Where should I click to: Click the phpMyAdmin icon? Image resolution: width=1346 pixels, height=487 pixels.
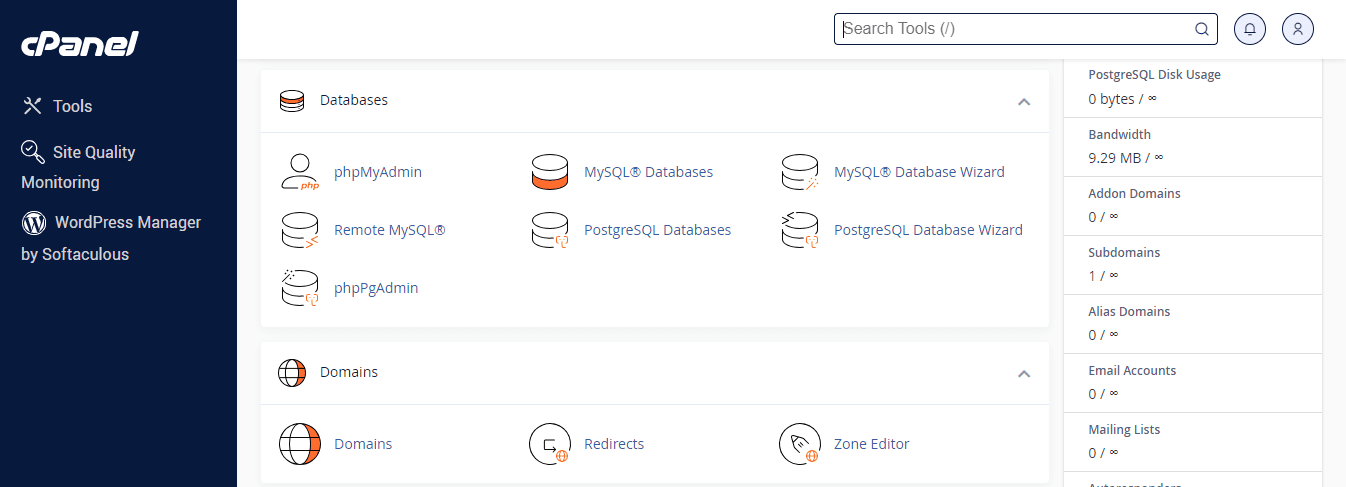pyautogui.click(x=299, y=172)
